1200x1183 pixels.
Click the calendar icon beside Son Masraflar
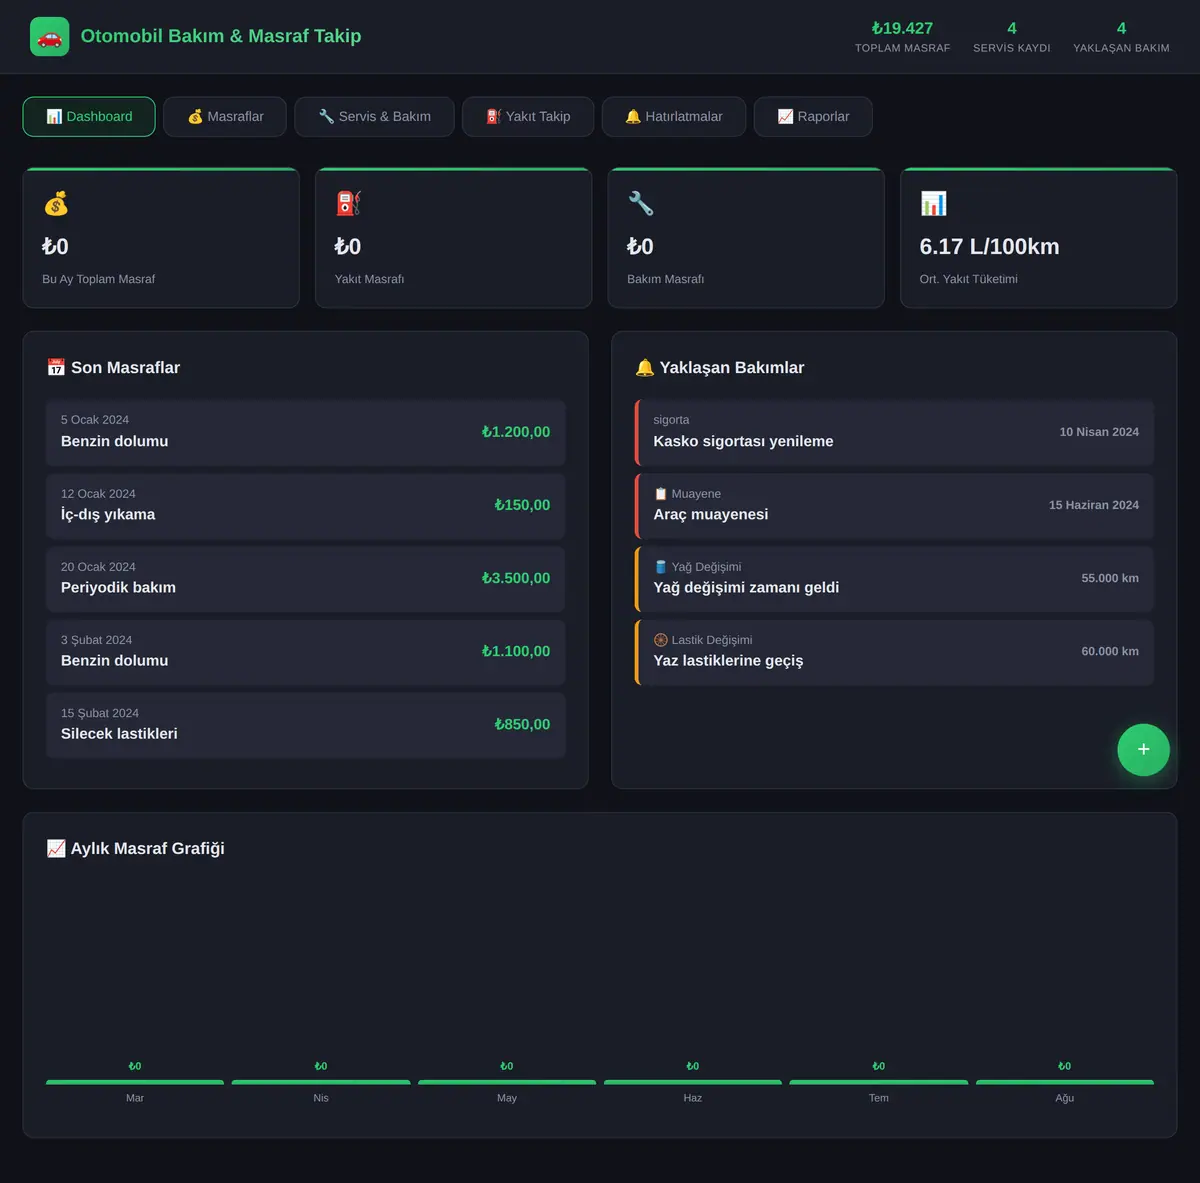56,368
